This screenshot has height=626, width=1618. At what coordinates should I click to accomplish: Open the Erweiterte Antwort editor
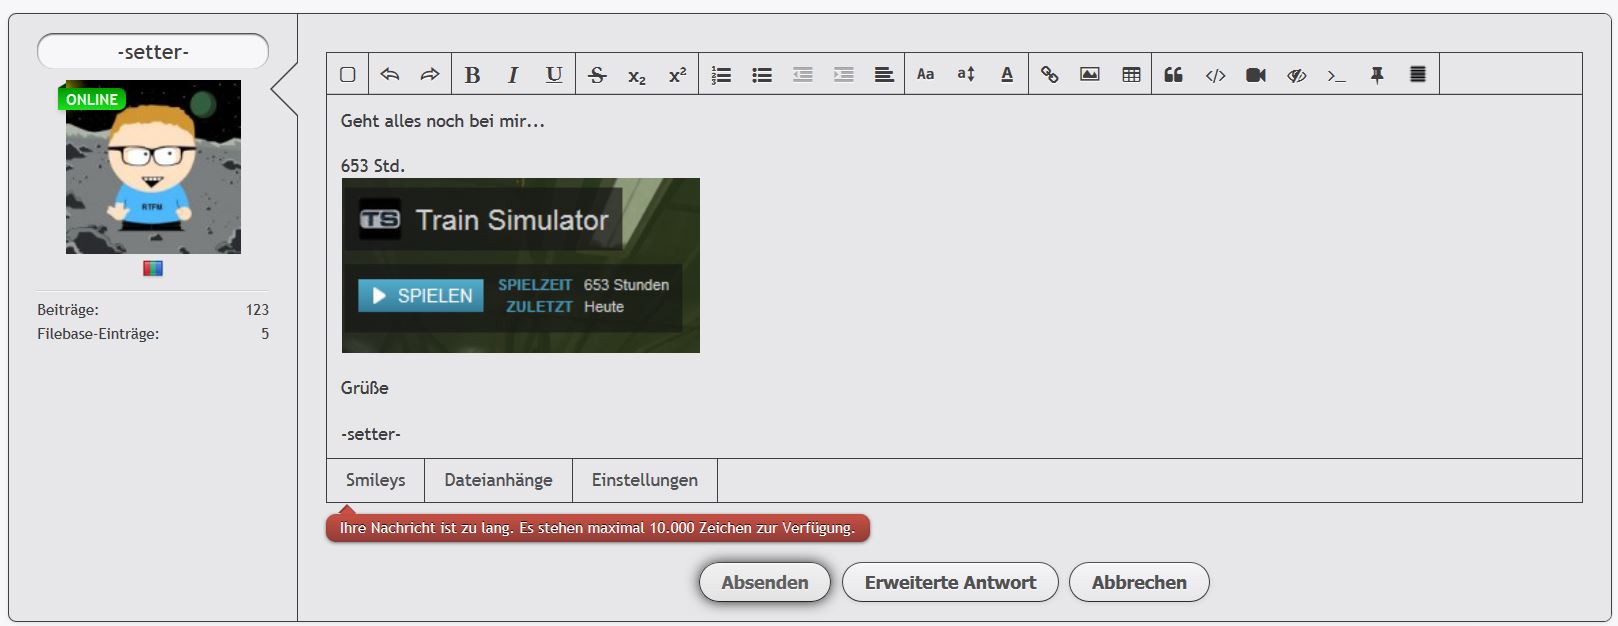[950, 582]
